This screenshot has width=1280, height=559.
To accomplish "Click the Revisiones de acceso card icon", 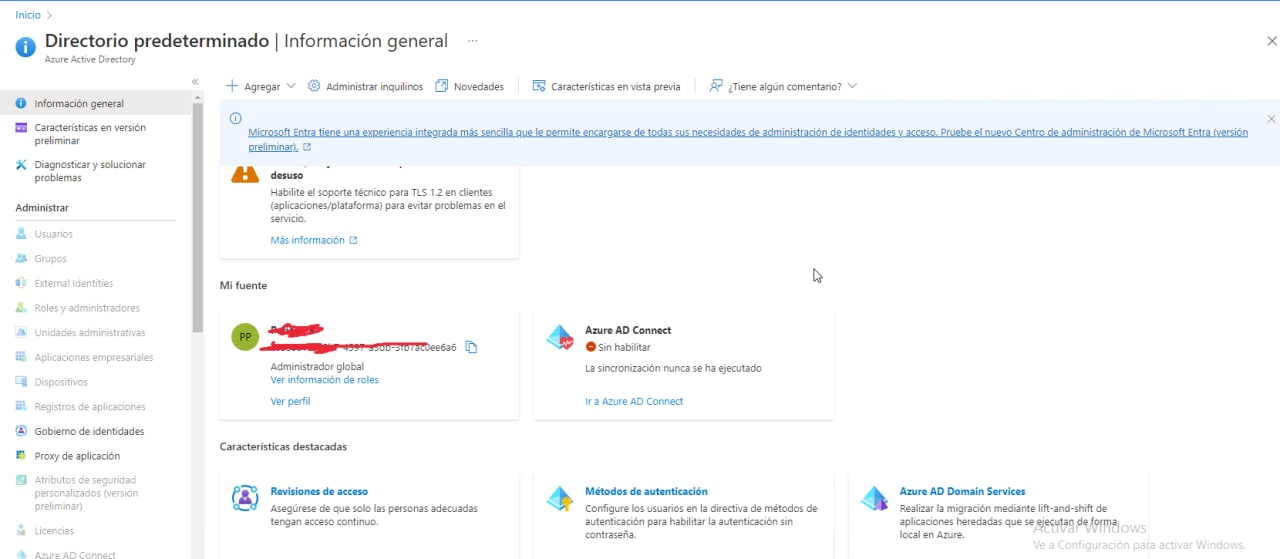I will pyautogui.click(x=245, y=498).
